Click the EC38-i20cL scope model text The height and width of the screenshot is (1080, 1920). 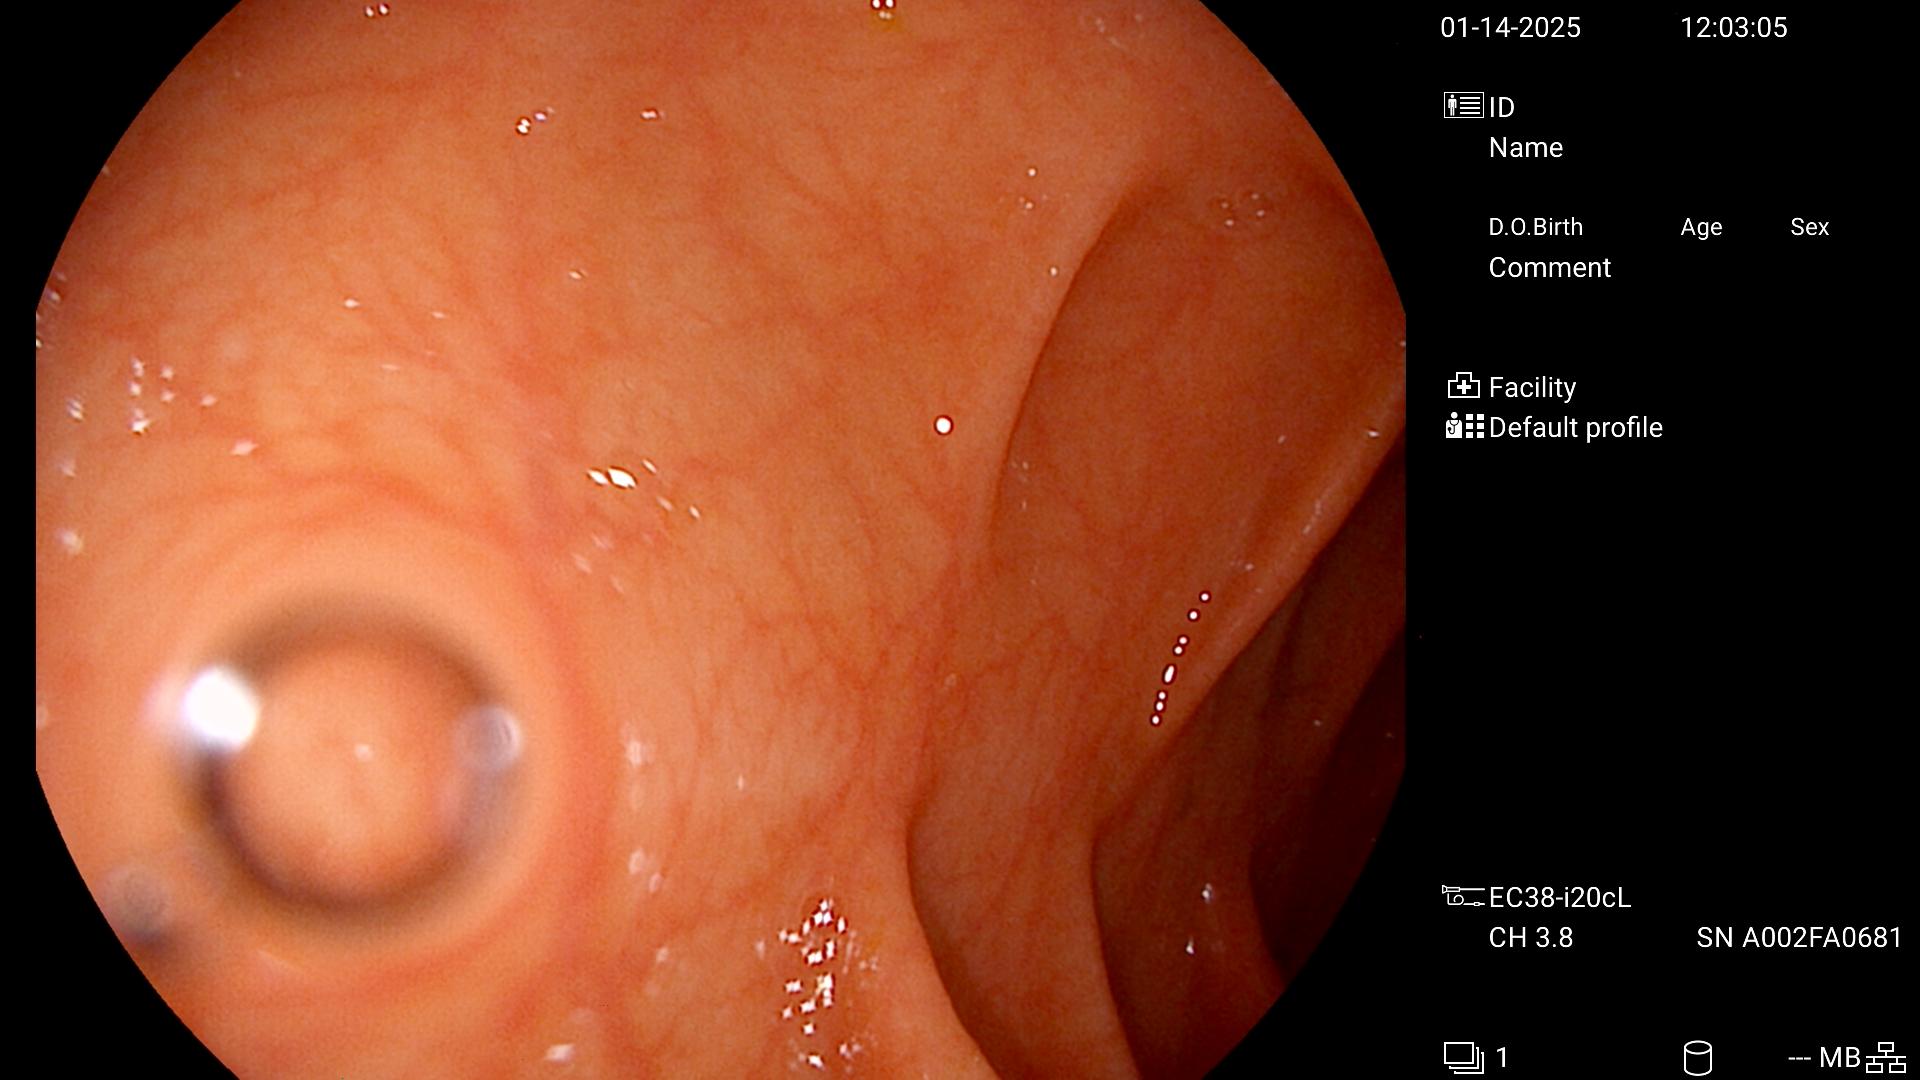coord(1559,898)
